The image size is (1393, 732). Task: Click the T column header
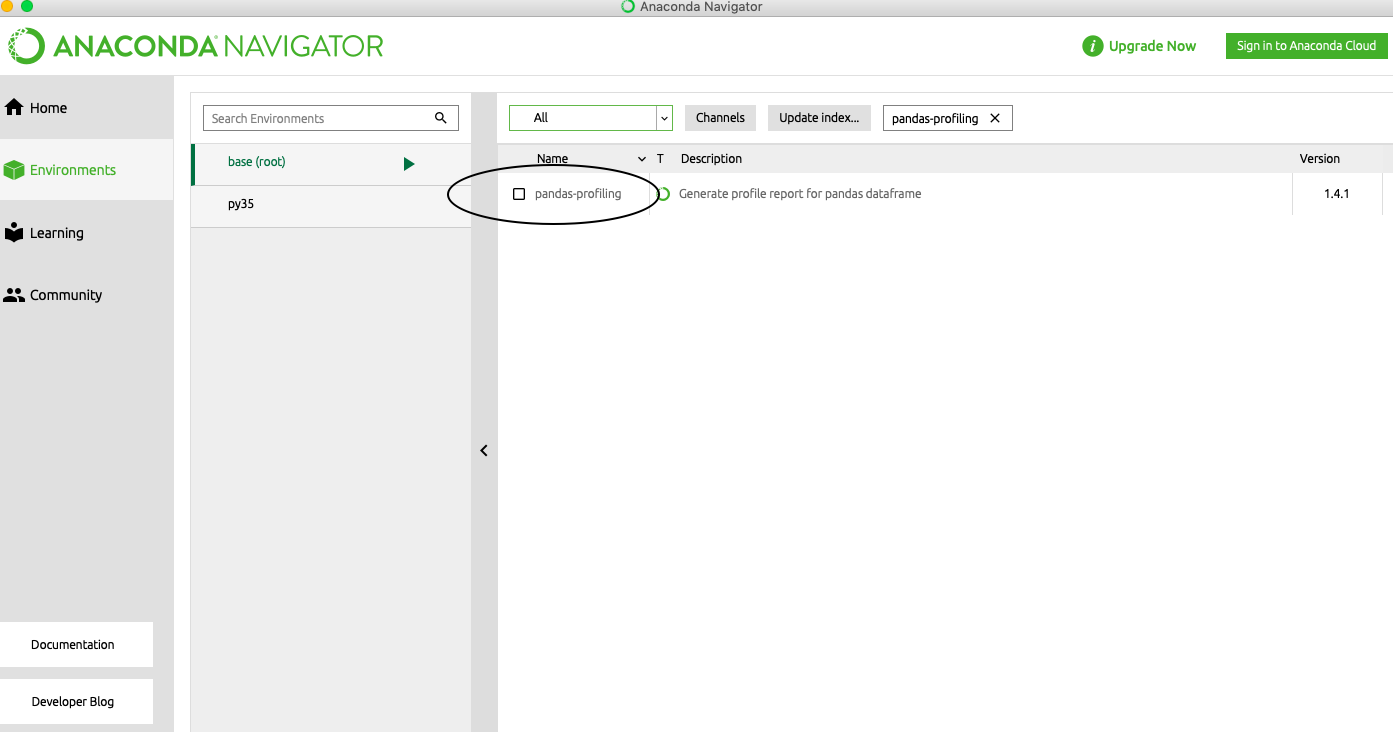pos(660,159)
